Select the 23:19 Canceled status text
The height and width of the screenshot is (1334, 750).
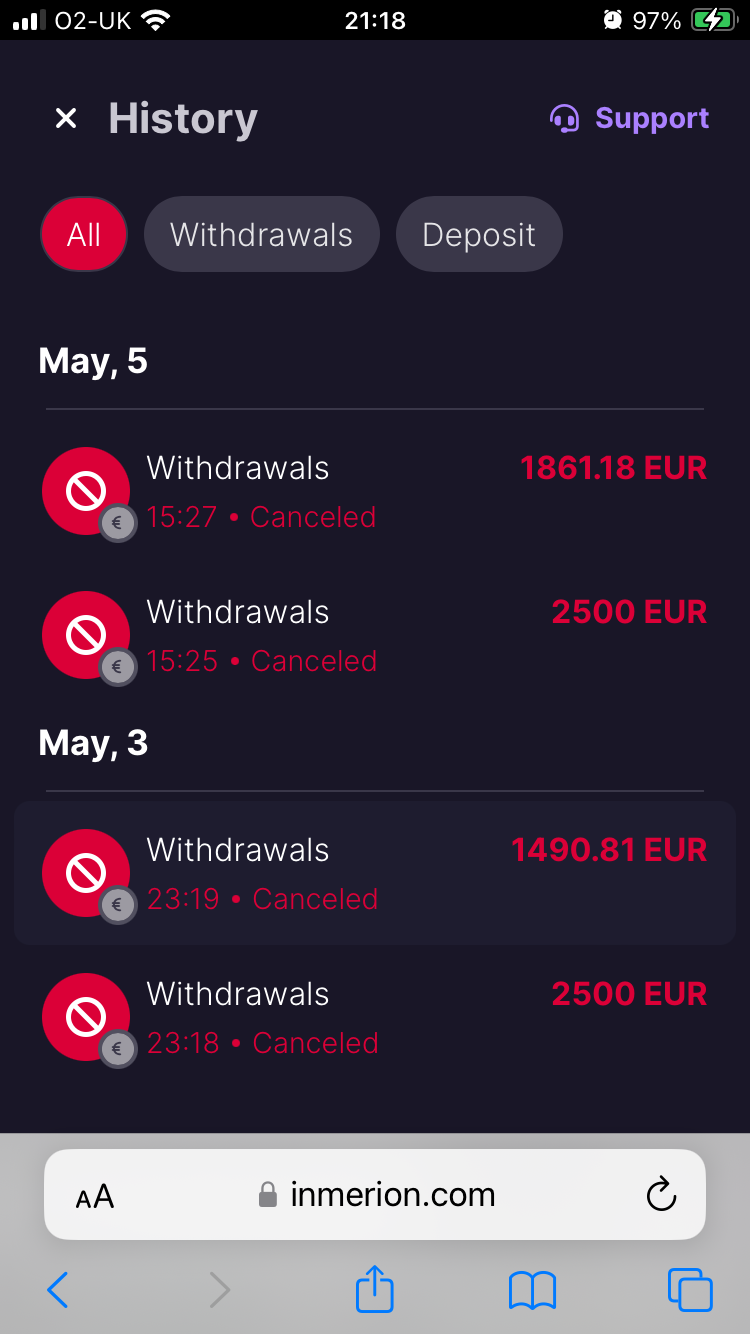tap(262, 899)
